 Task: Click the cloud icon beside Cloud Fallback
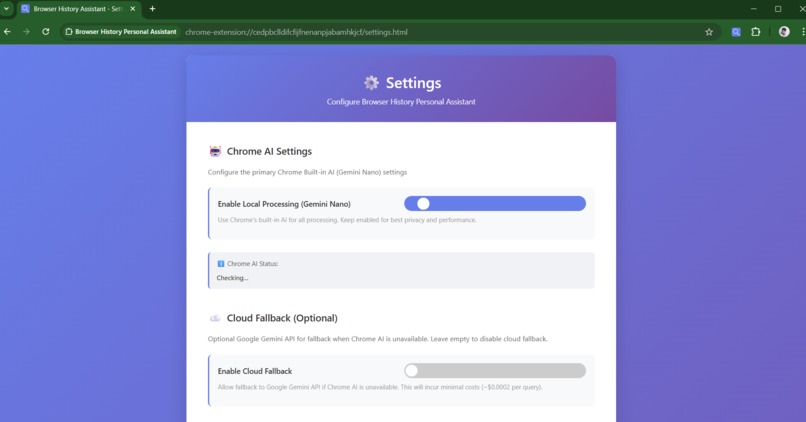tap(215, 318)
